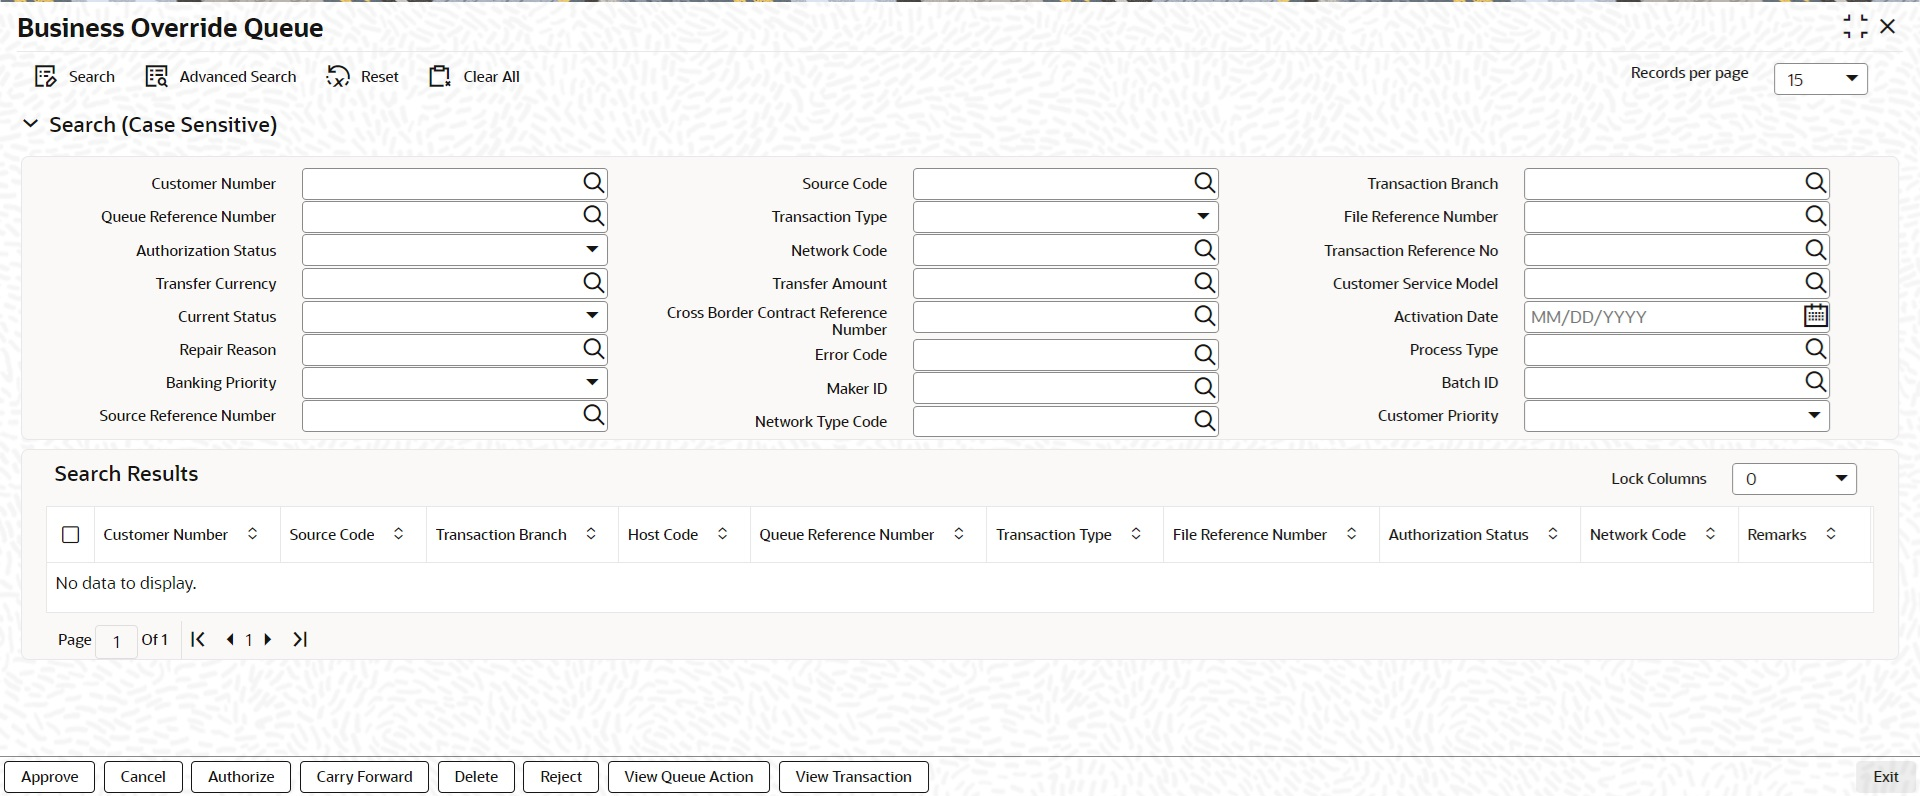Click the Source Code search icon
The width and height of the screenshot is (1920, 796).
coord(1205,183)
